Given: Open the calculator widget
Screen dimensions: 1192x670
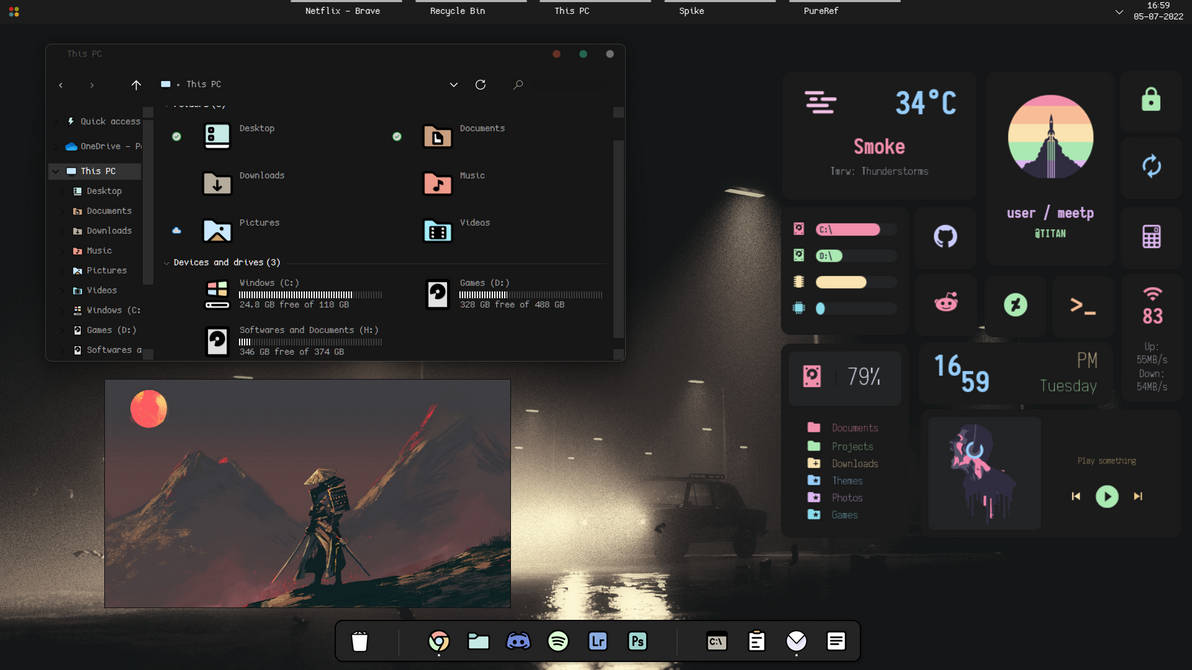Looking at the screenshot, I should pyautogui.click(x=1151, y=237).
